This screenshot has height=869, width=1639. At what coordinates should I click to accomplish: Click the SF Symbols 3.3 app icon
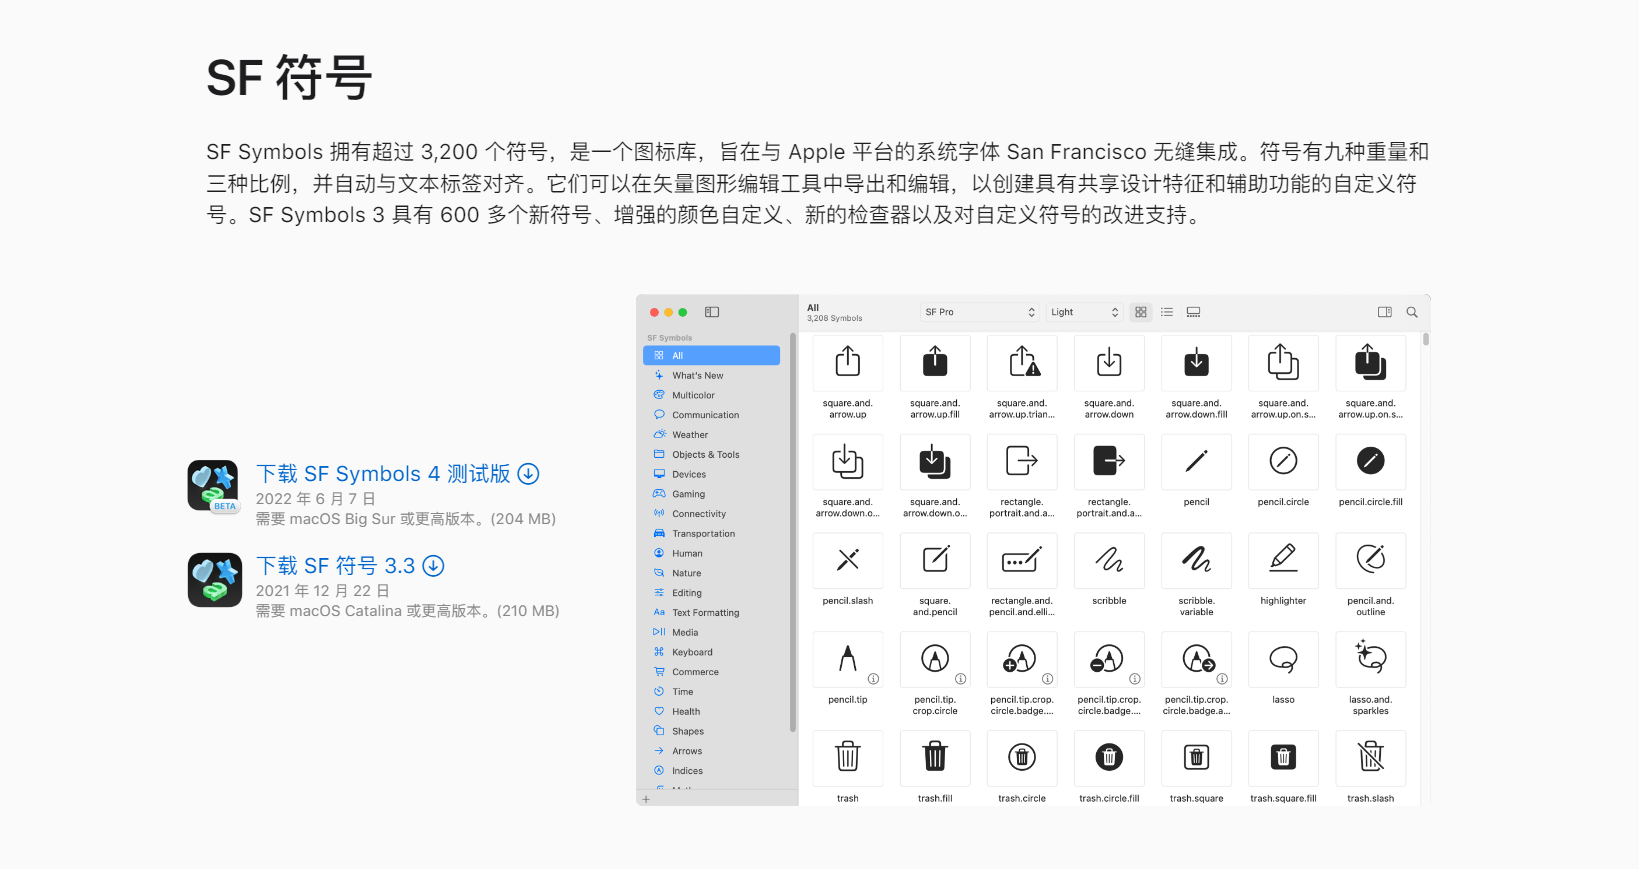[x=214, y=580]
